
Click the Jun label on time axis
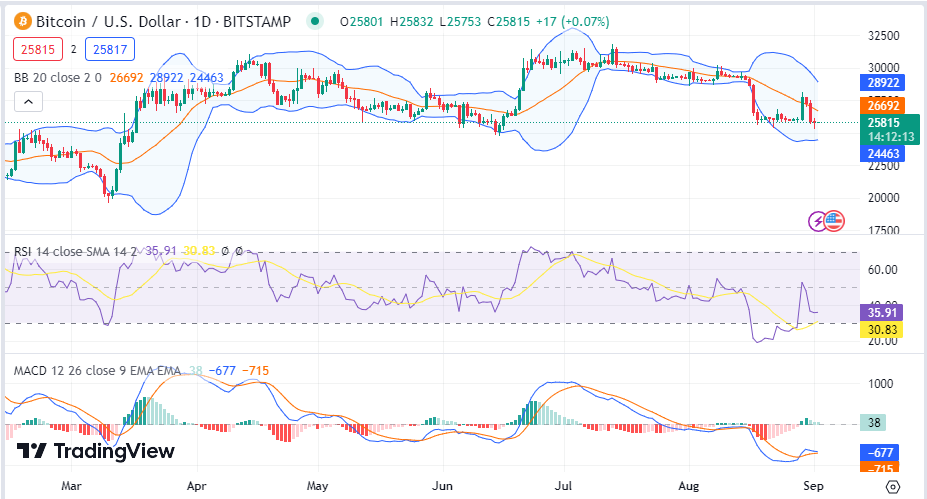pyautogui.click(x=442, y=486)
